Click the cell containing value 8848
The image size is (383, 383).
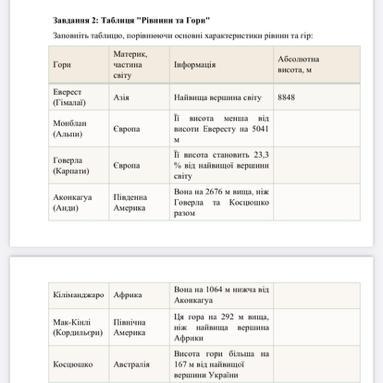pyautogui.click(x=317, y=97)
